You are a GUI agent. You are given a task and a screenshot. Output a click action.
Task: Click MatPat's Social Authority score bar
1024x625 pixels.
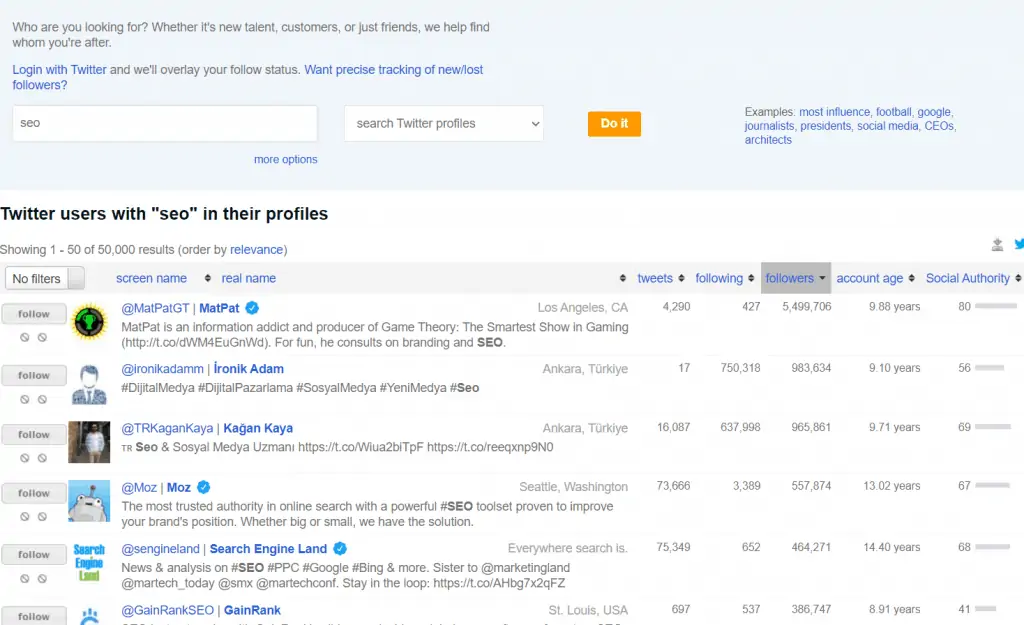995,307
